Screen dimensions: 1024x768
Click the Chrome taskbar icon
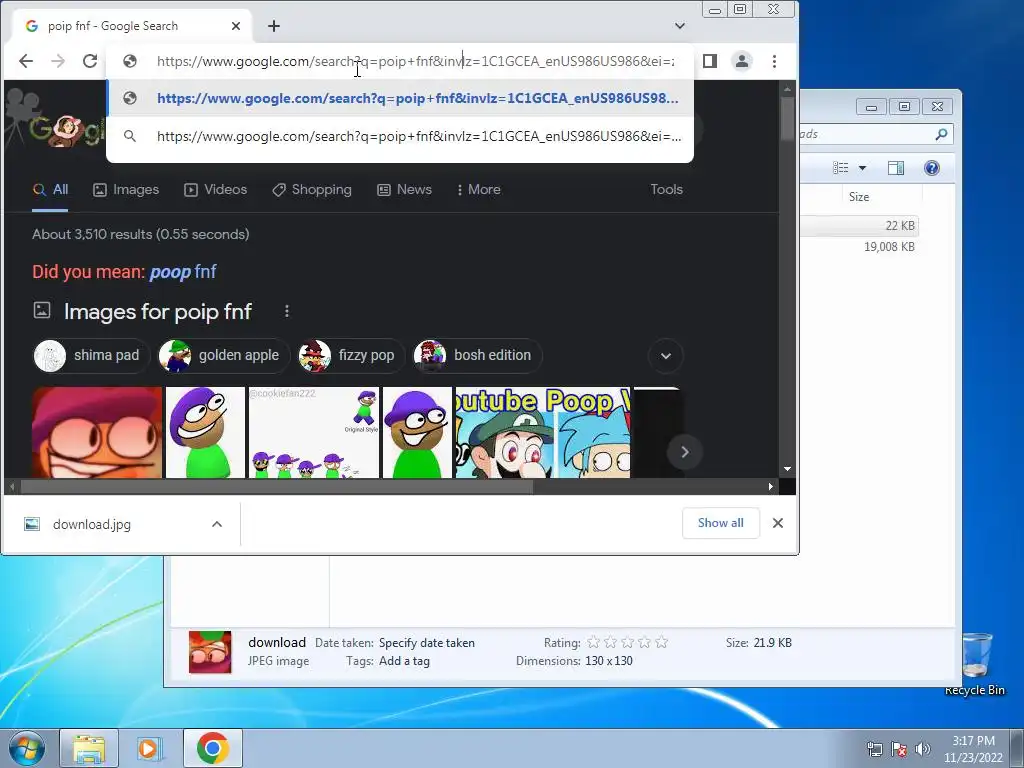(212, 748)
